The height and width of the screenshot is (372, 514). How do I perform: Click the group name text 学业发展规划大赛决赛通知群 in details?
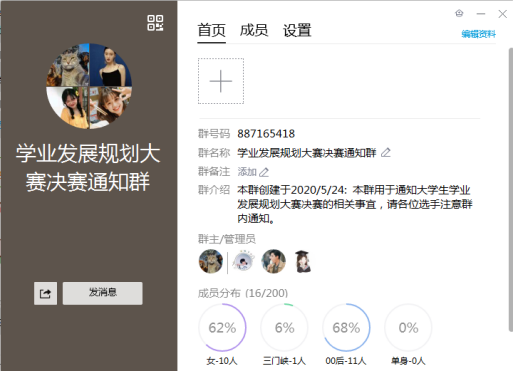coord(307,153)
